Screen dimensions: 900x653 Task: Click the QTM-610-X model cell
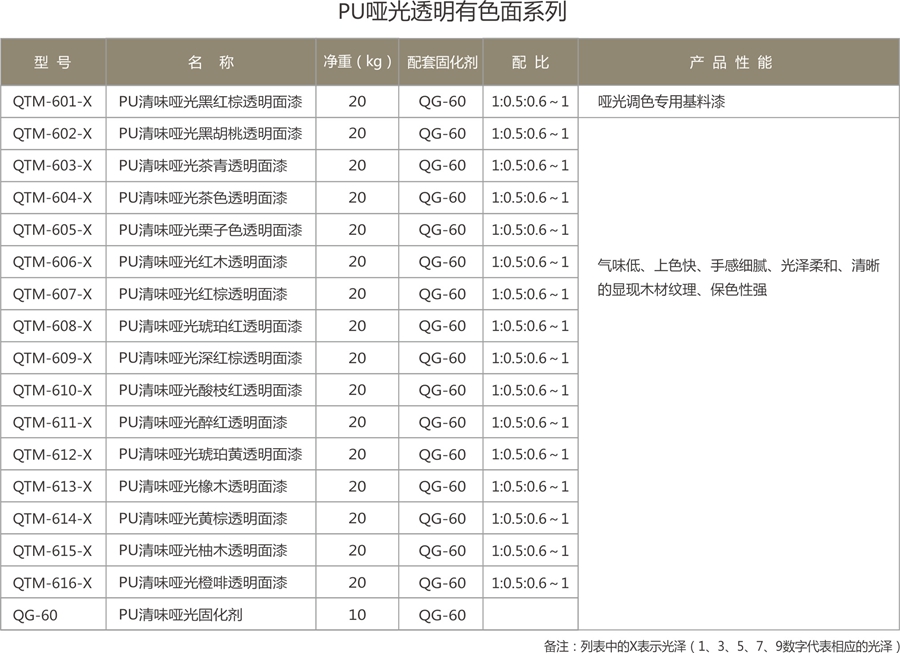[53, 390]
